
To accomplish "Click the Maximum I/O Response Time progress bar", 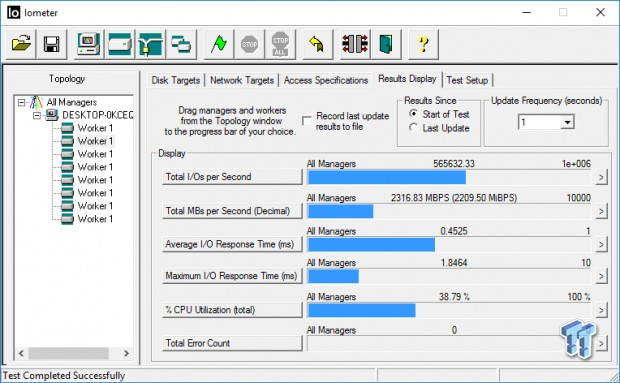I will pyautogui.click(x=449, y=276).
